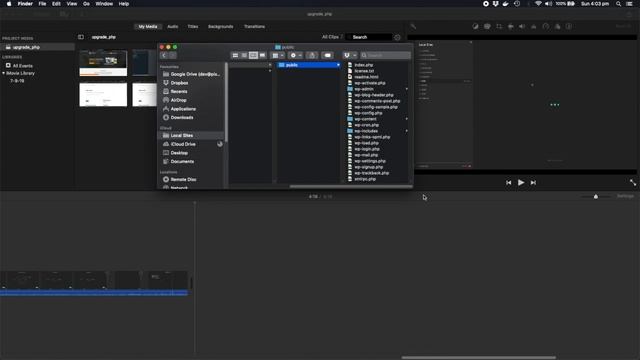
Task: Open the All Clips filter dropdown
Action: point(332,37)
